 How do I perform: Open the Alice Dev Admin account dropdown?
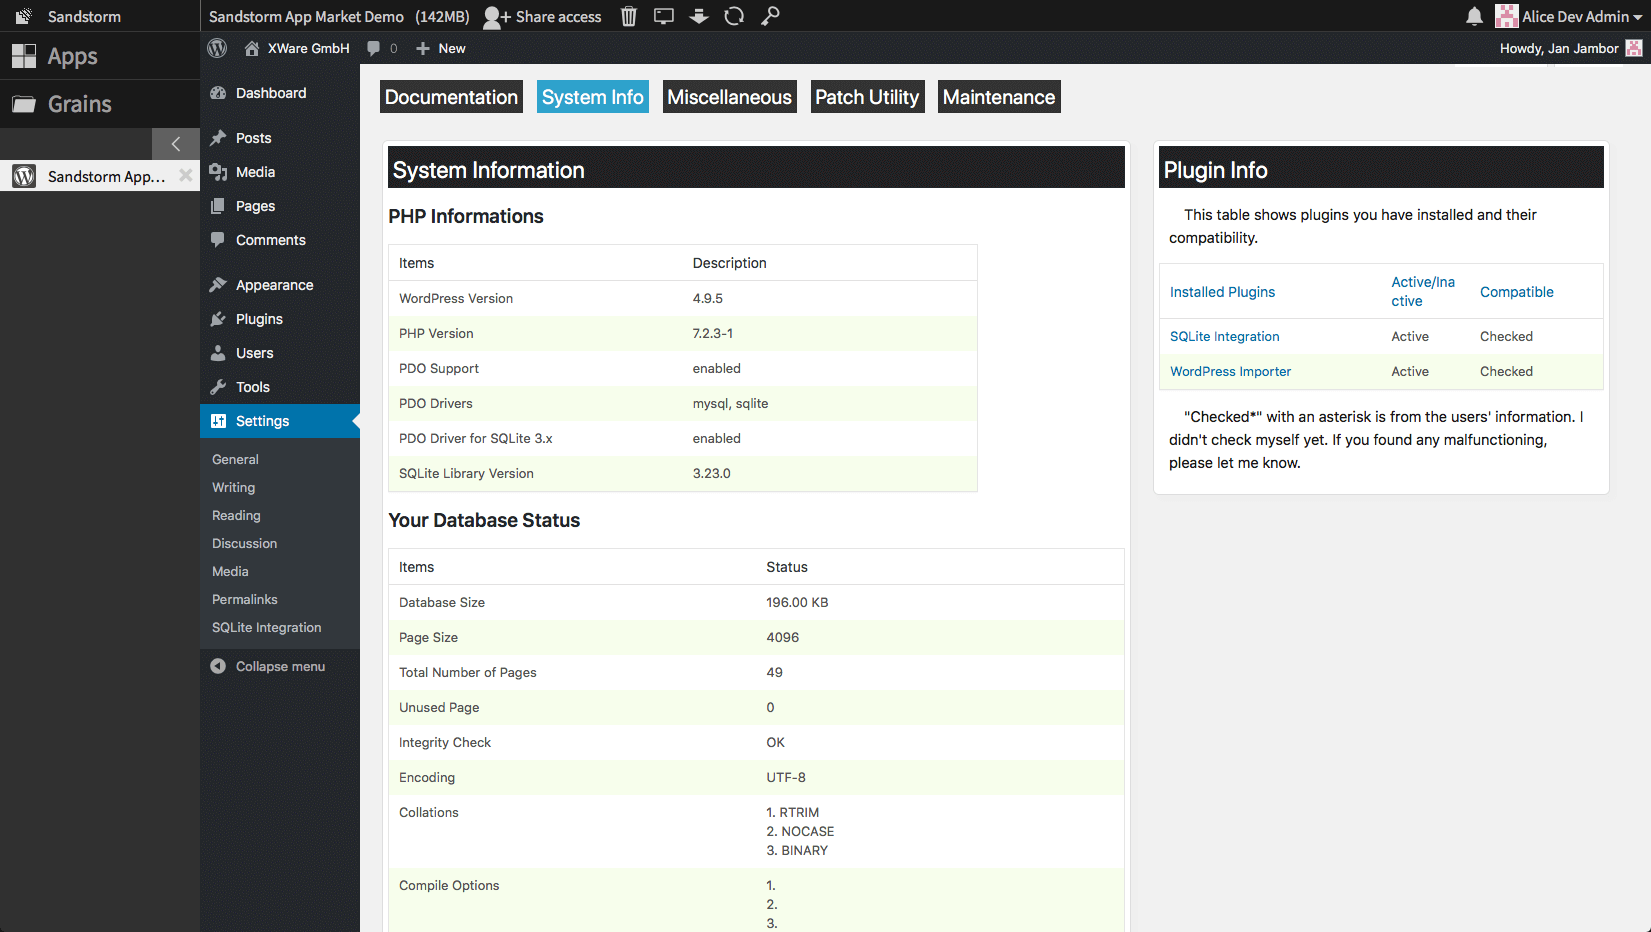click(x=1569, y=16)
